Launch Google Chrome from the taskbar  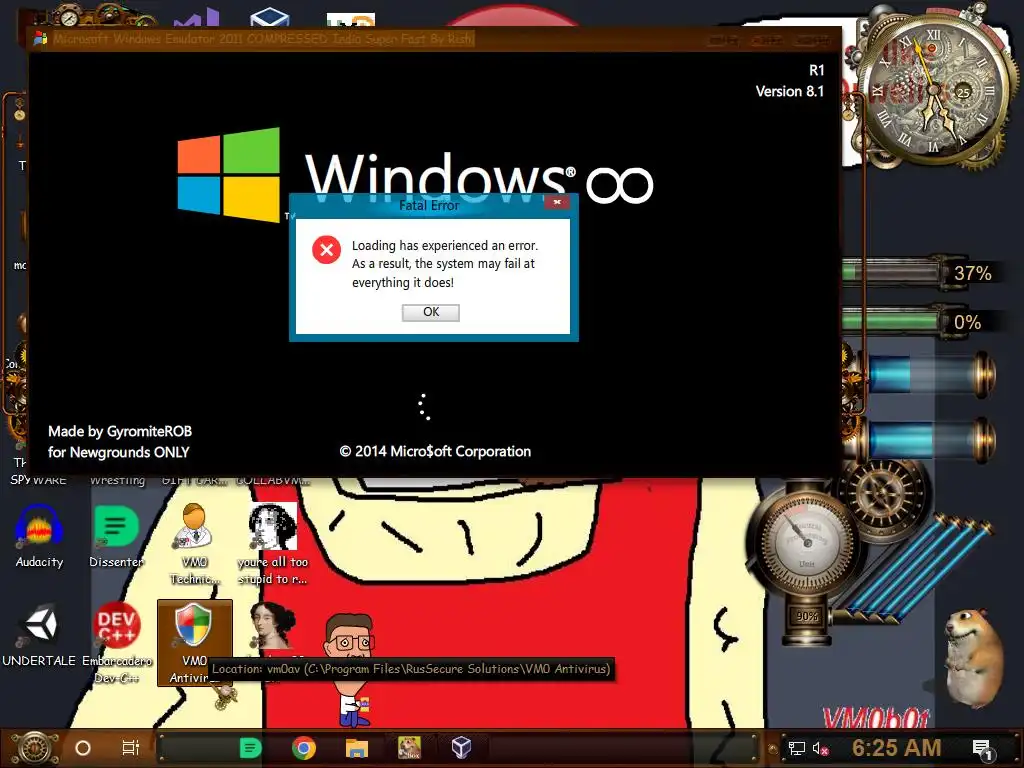pos(304,748)
